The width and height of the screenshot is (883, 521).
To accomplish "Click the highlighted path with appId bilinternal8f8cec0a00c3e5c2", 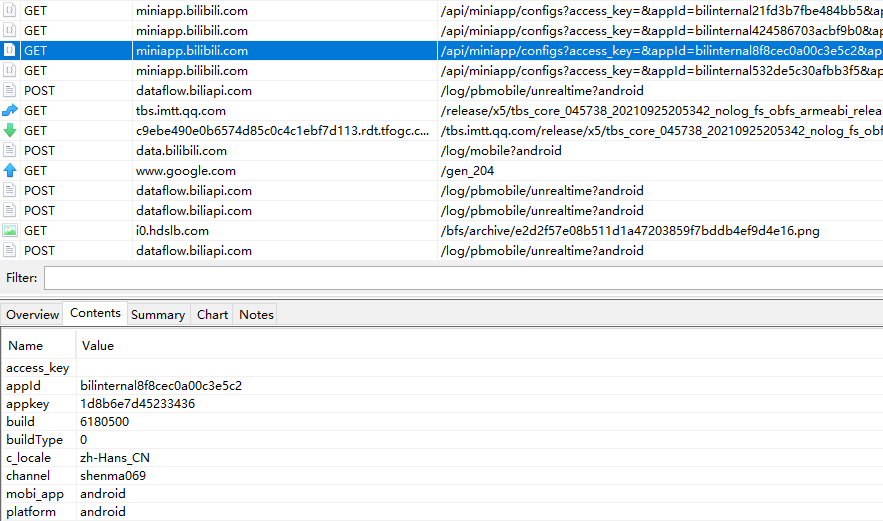I will [662, 51].
